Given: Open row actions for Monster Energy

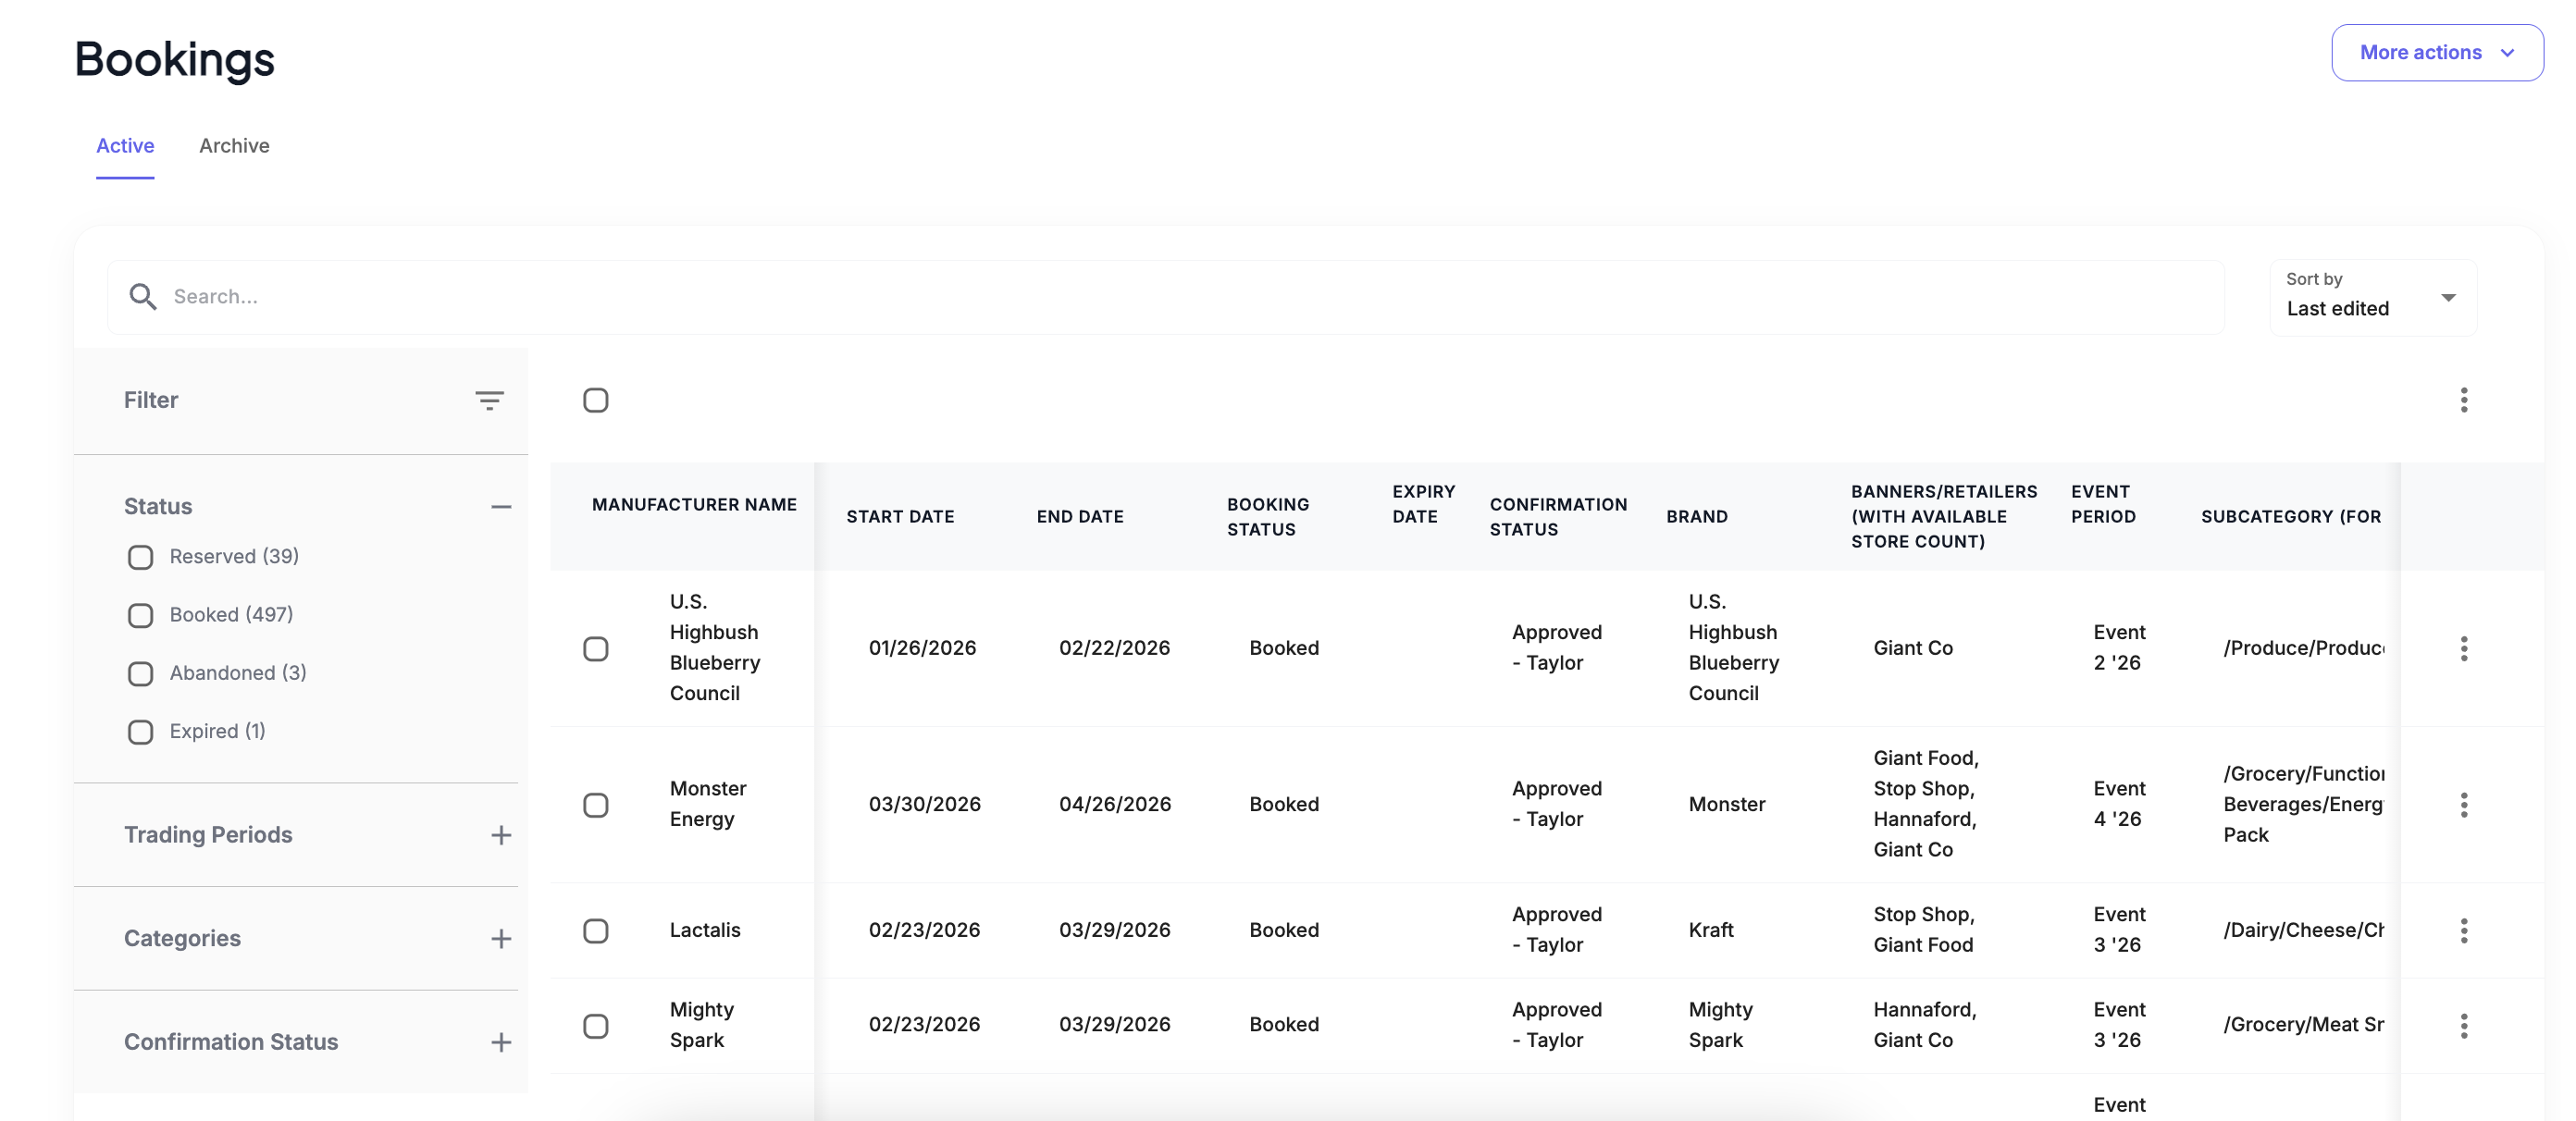Looking at the screenshot, I should (x=2463, y=804).
